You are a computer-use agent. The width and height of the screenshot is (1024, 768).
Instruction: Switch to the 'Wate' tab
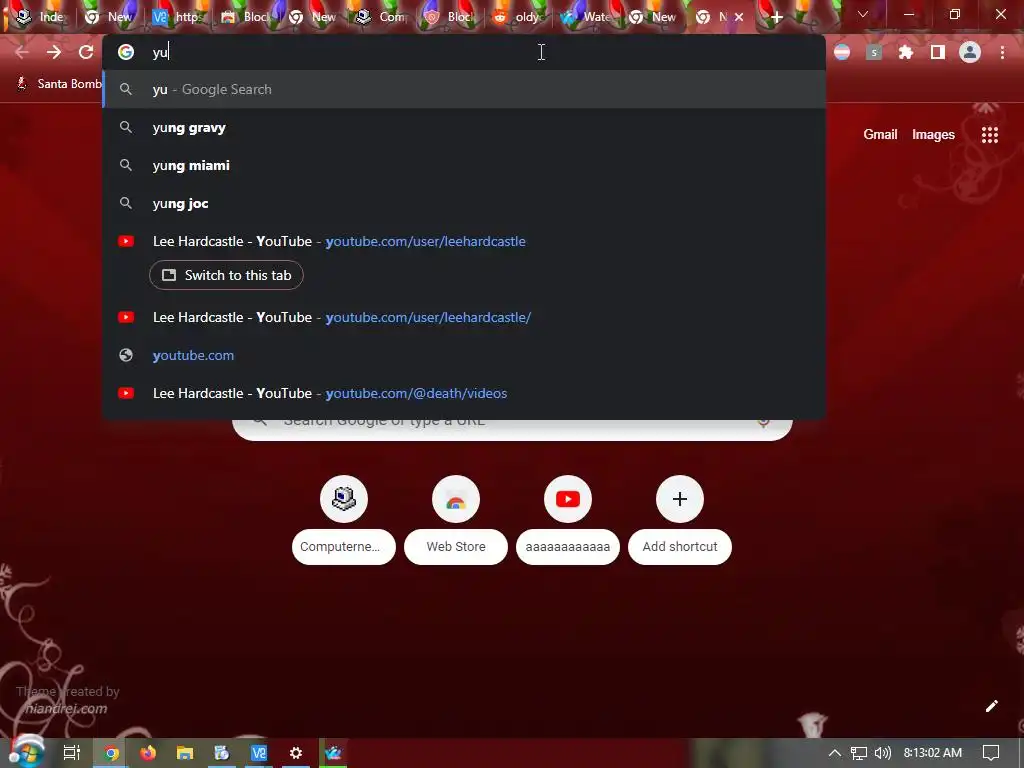(x=585, y=17)
